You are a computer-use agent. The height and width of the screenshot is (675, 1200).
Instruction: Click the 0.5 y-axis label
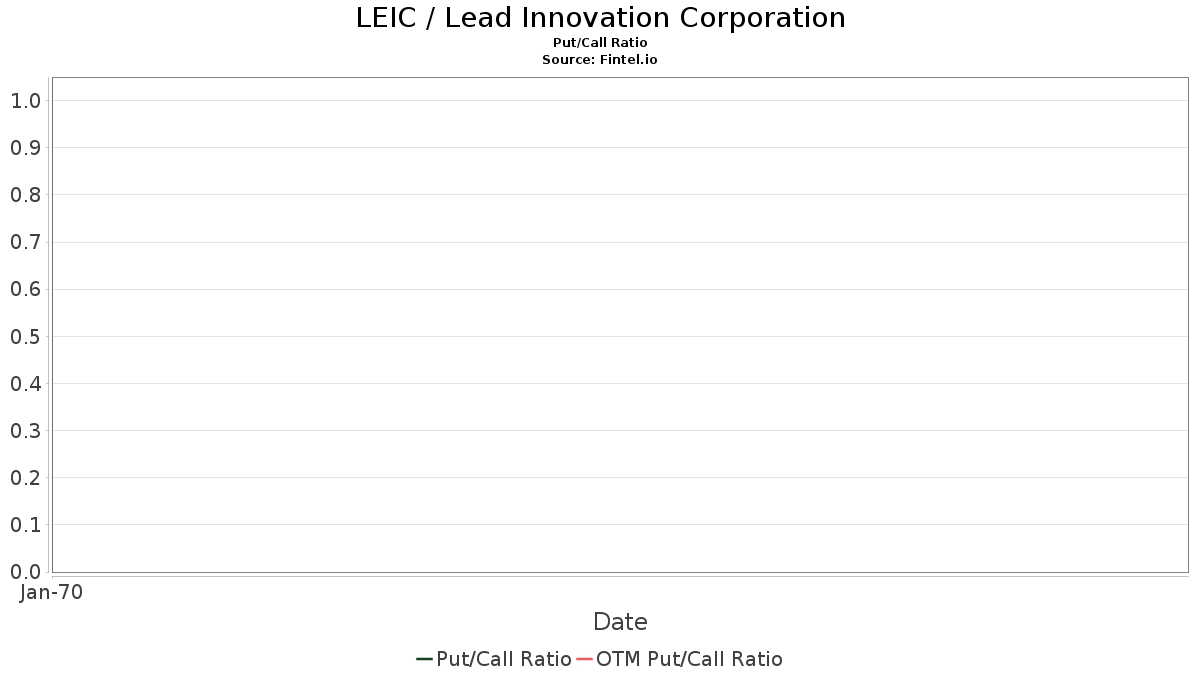click(25, 337)
